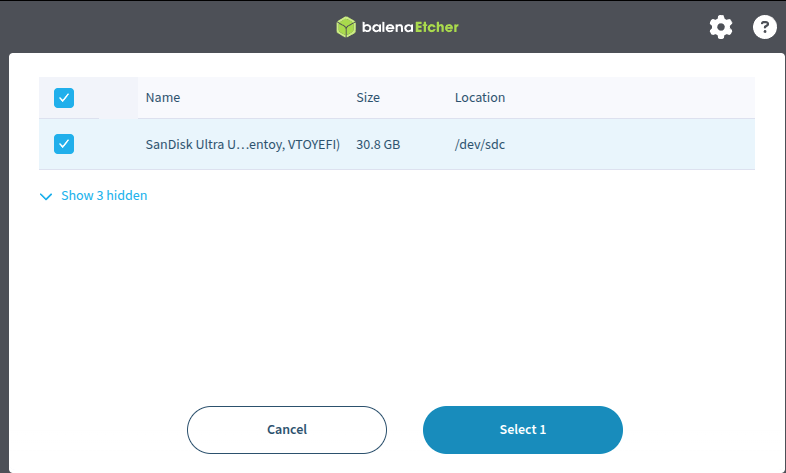Open settings with the gear icon
786x473 pixels.
point(721,27)
